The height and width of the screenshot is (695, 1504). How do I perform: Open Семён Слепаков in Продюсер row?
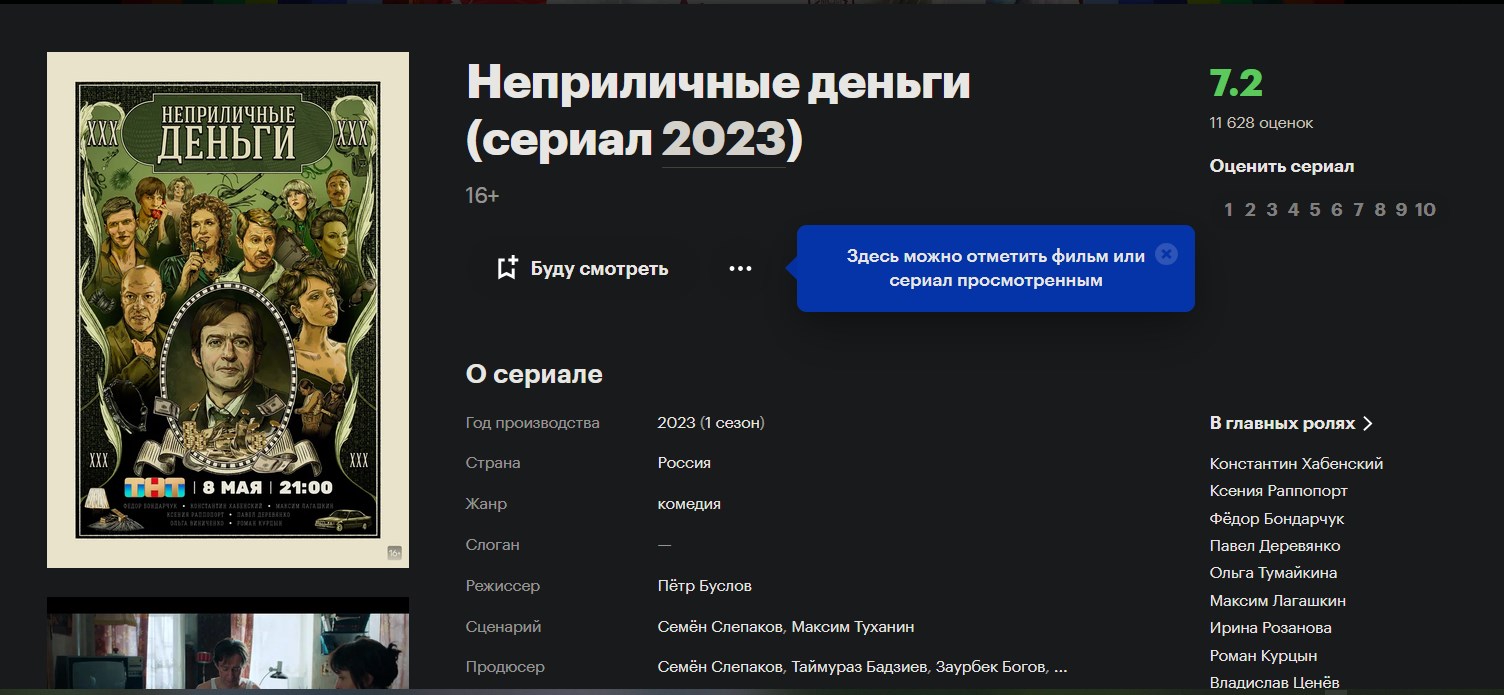[x=720, y=667]
